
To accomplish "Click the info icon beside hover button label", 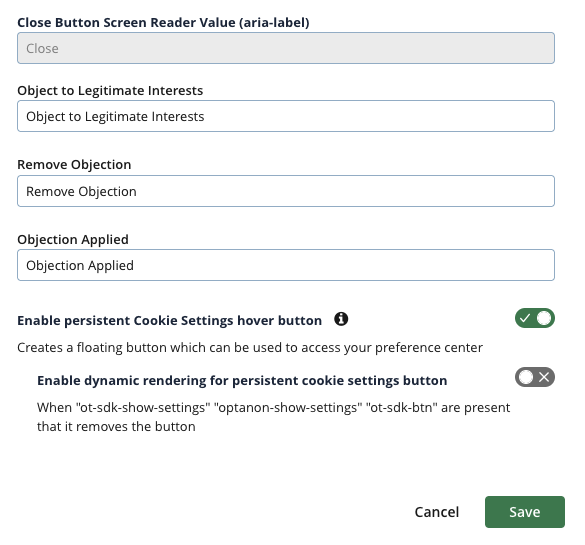I will point(341,319).
